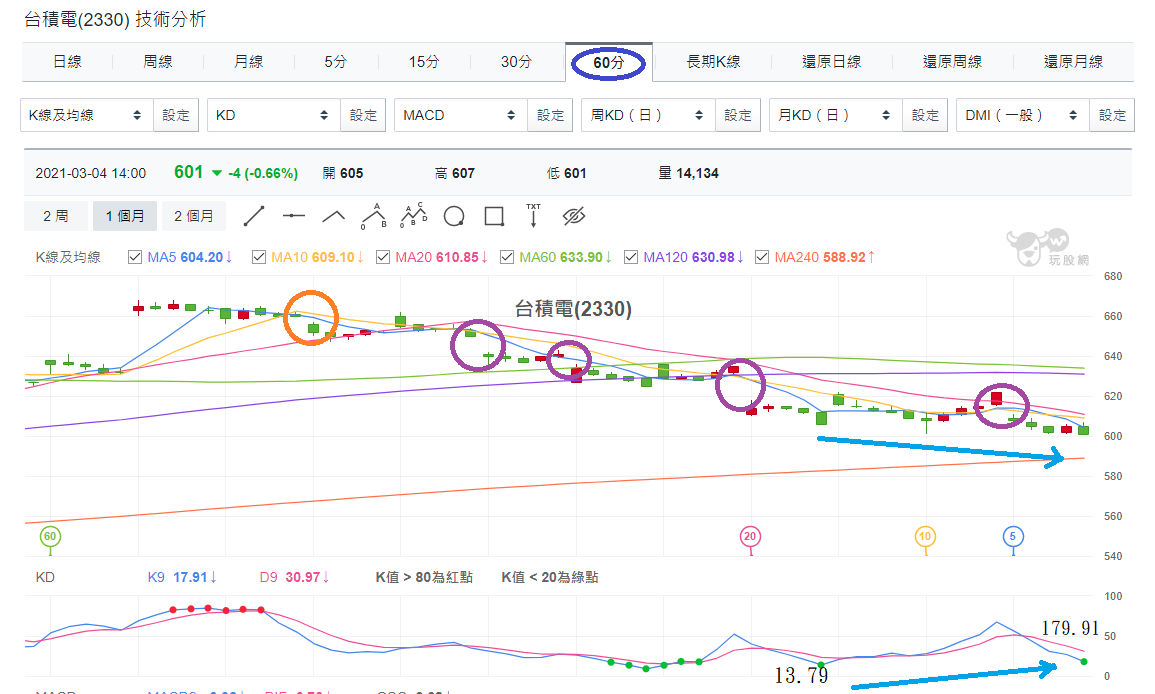Switch to the 日線 tab
The image size is (1155, 694).
tap(67, 62)
